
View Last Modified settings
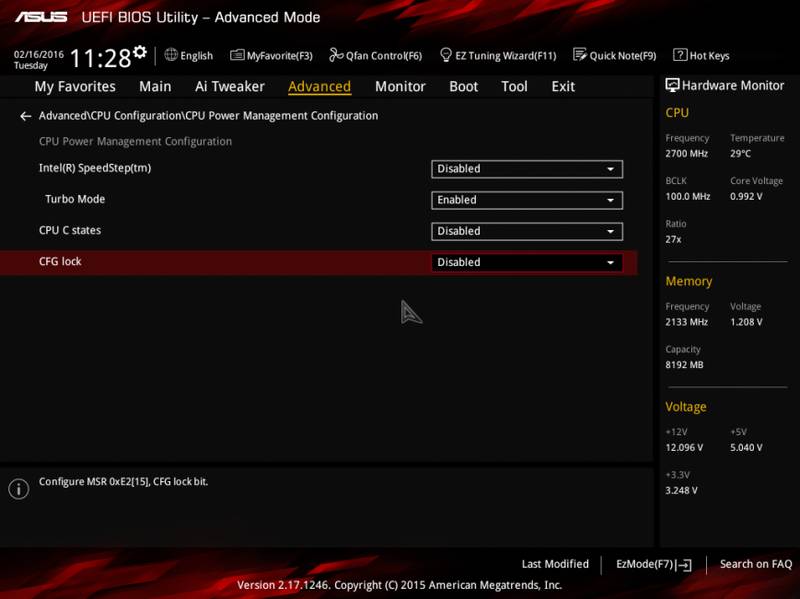(555, 564)
